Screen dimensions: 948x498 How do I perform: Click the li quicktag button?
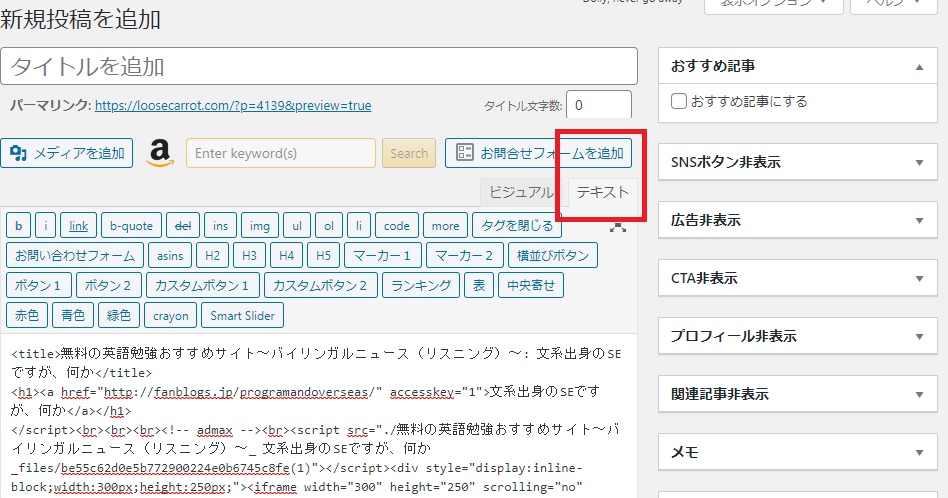click(x=359, y=225)
